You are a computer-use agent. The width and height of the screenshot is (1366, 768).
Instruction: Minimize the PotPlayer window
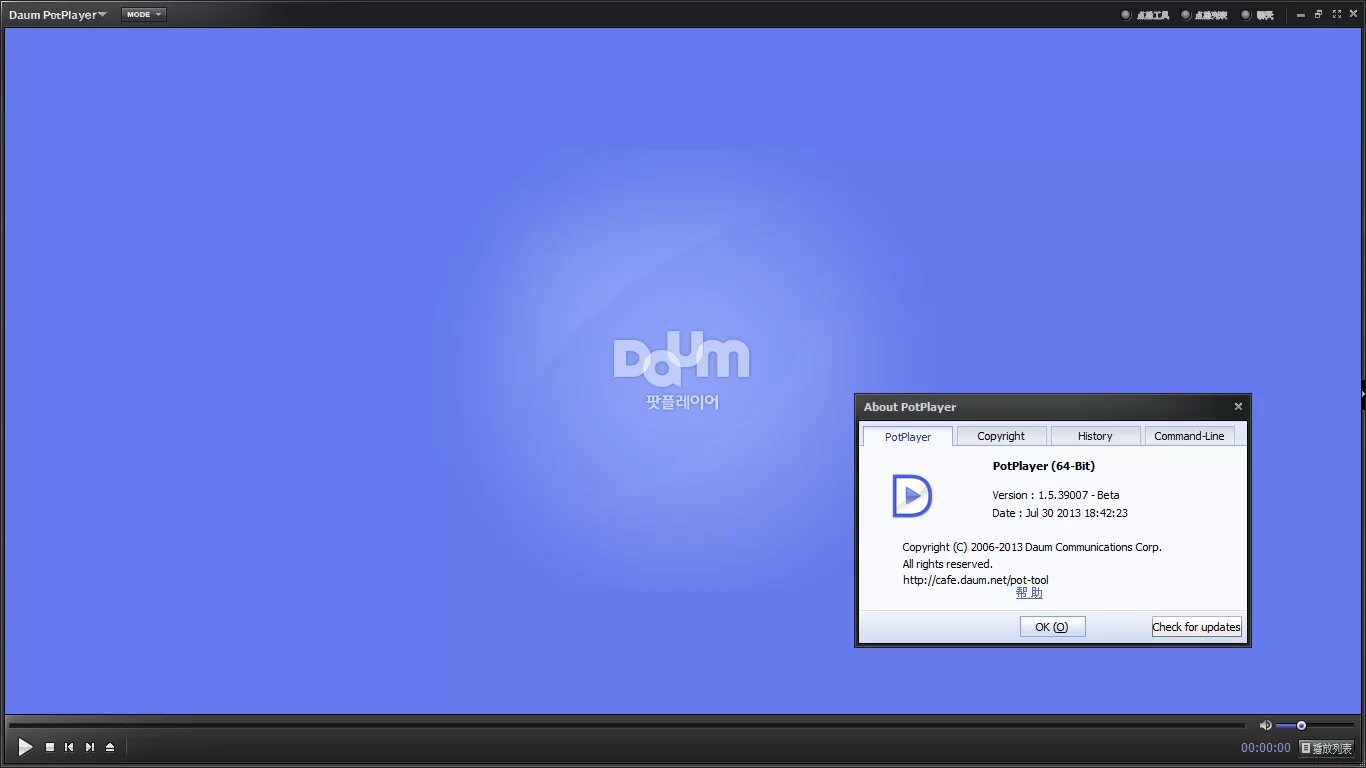tap(1301, 15)
